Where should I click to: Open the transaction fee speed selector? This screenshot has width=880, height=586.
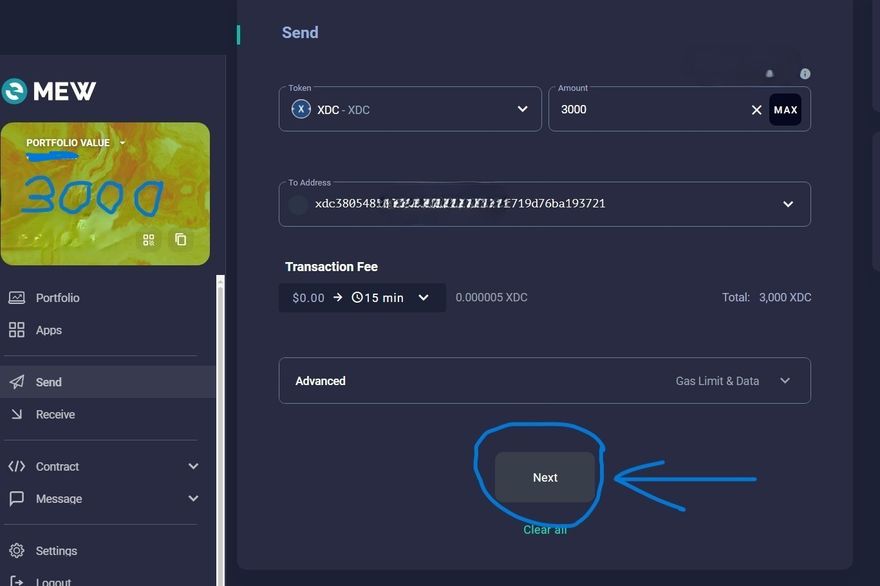point(362,298)
